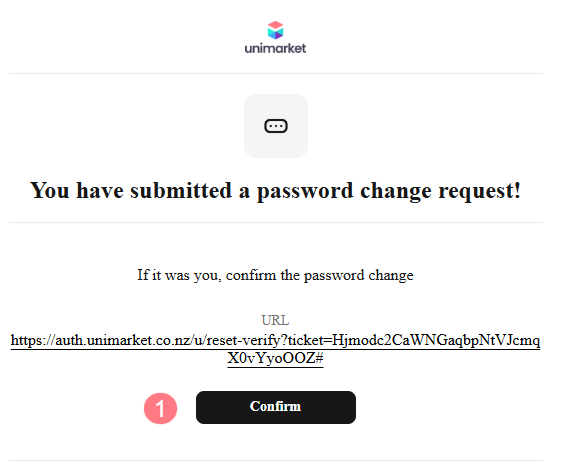The height and width of the screenshot is (461, 564).
Task: Click the unimarket wordmark text
Action: coord(276,48)
